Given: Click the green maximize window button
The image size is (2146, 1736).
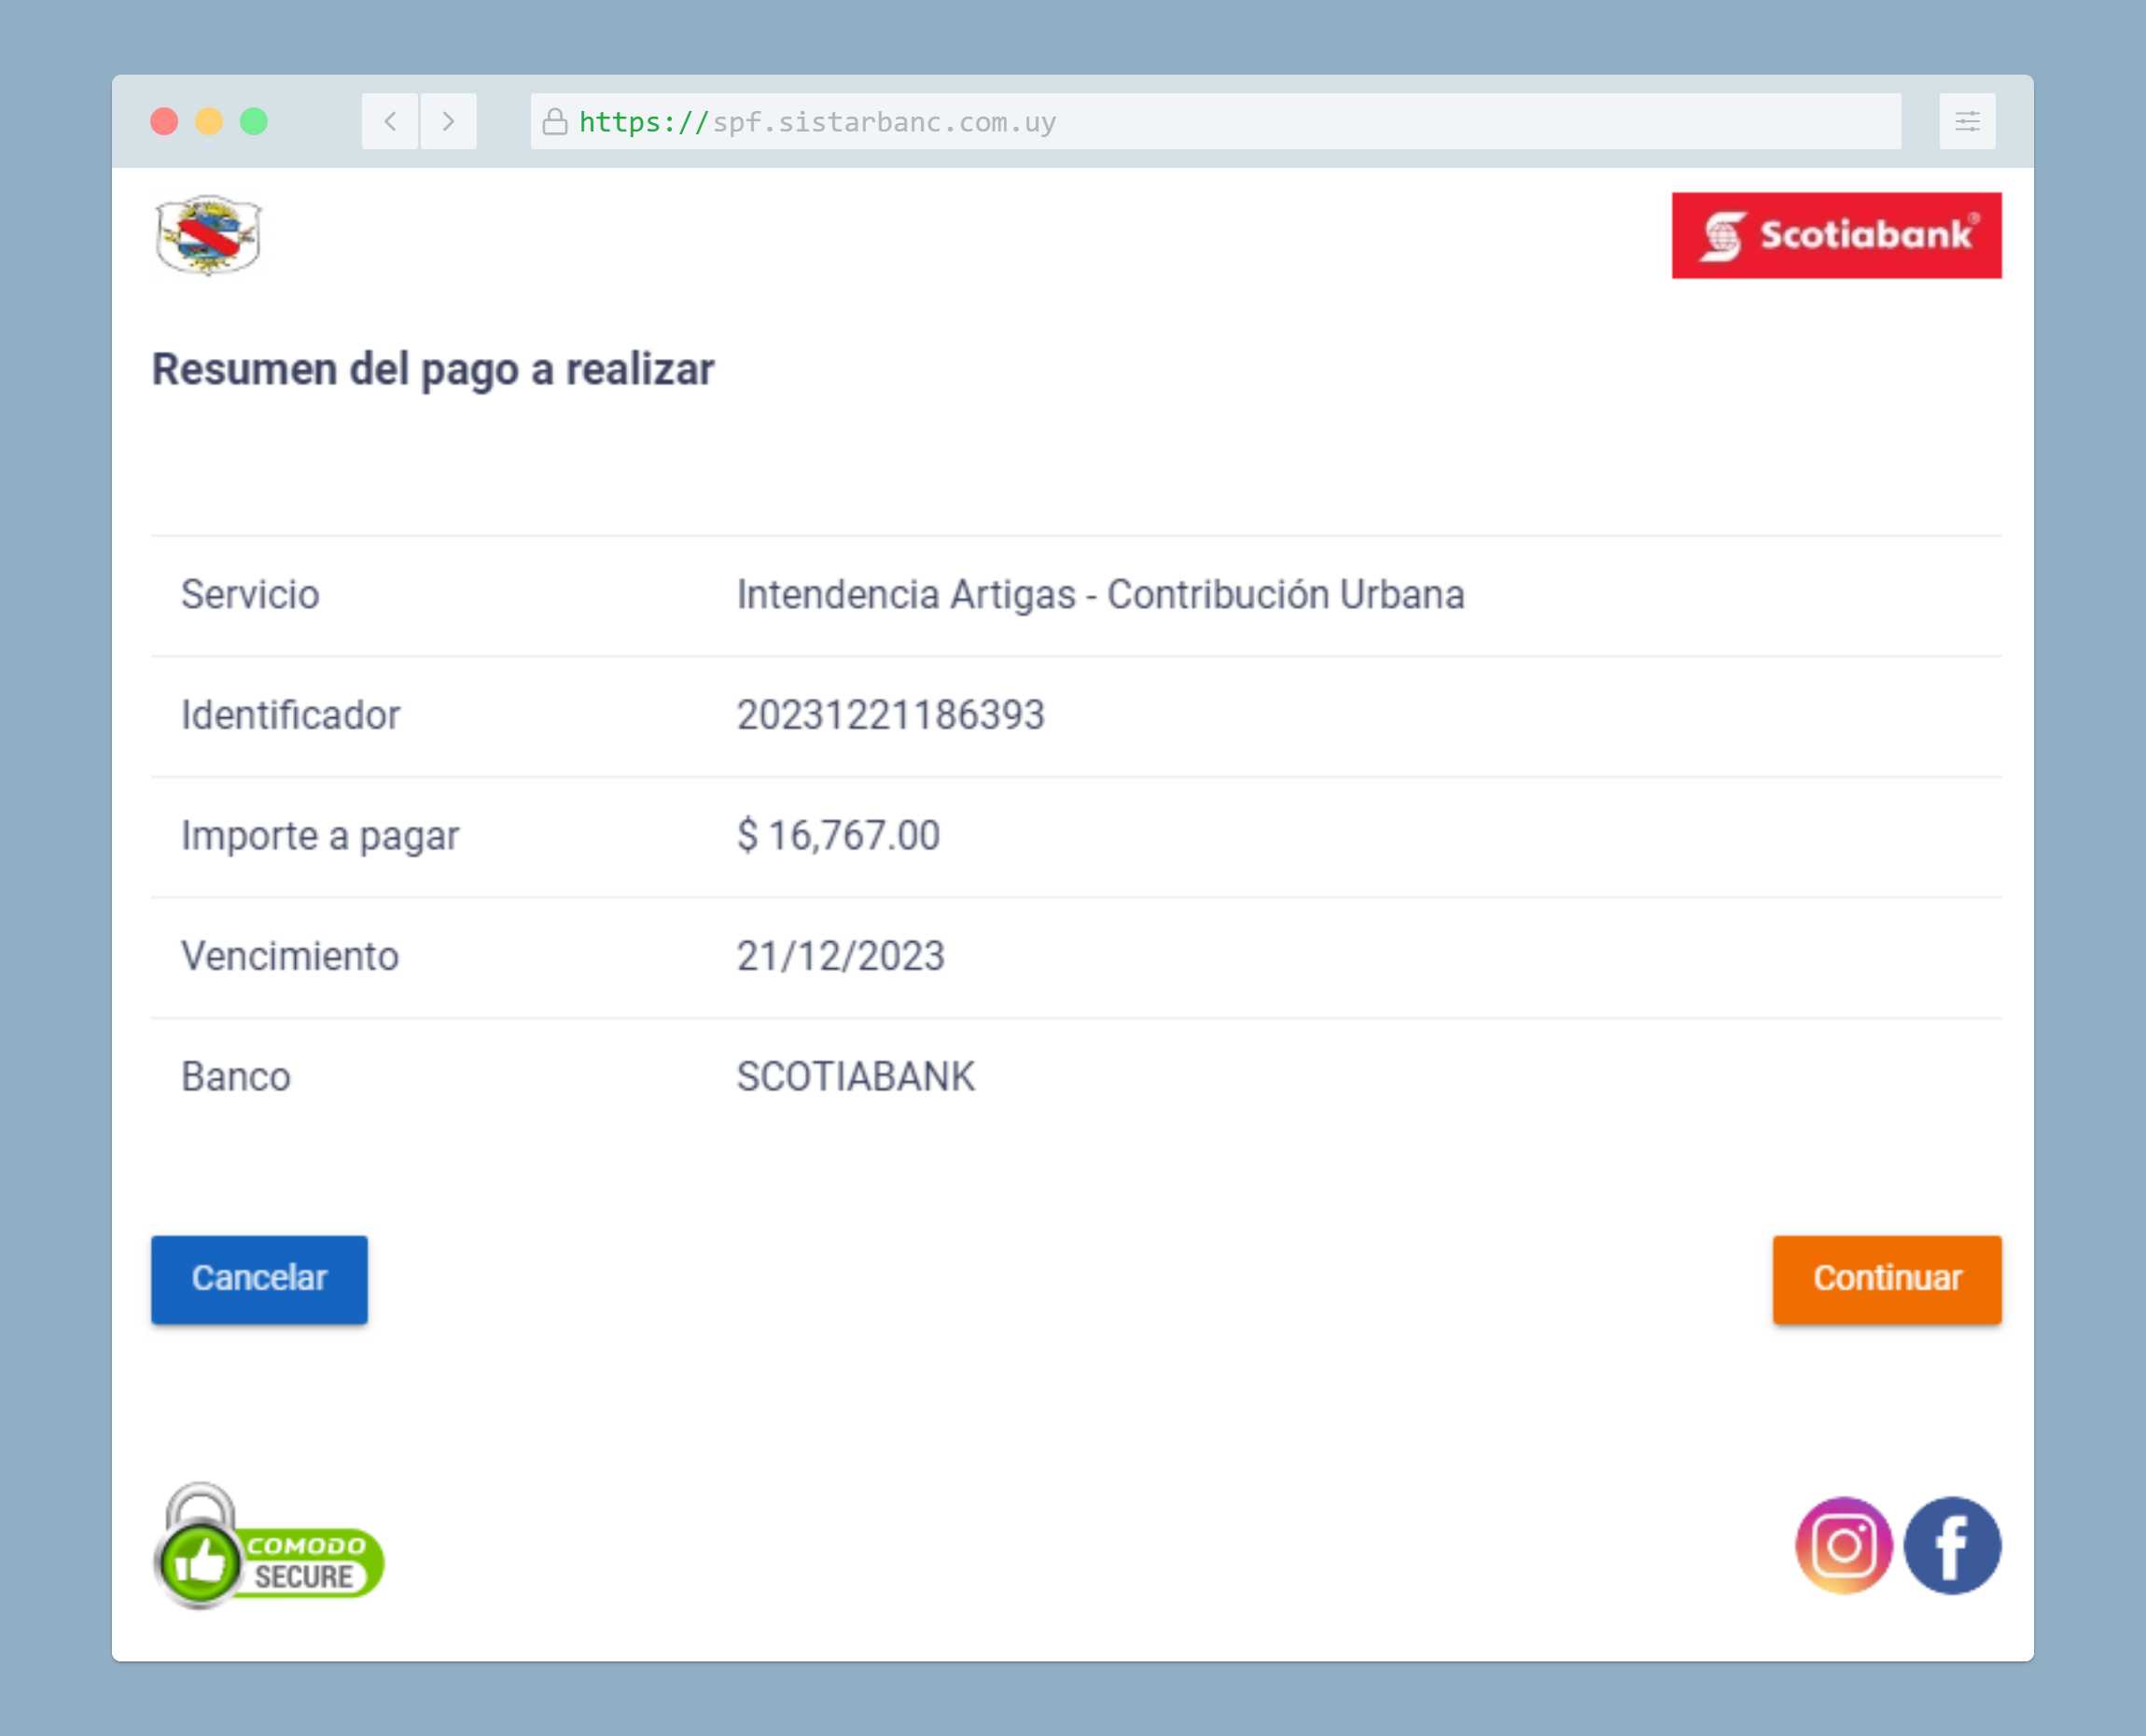Looking at the screenshot, I should click(x=254, y=122).
